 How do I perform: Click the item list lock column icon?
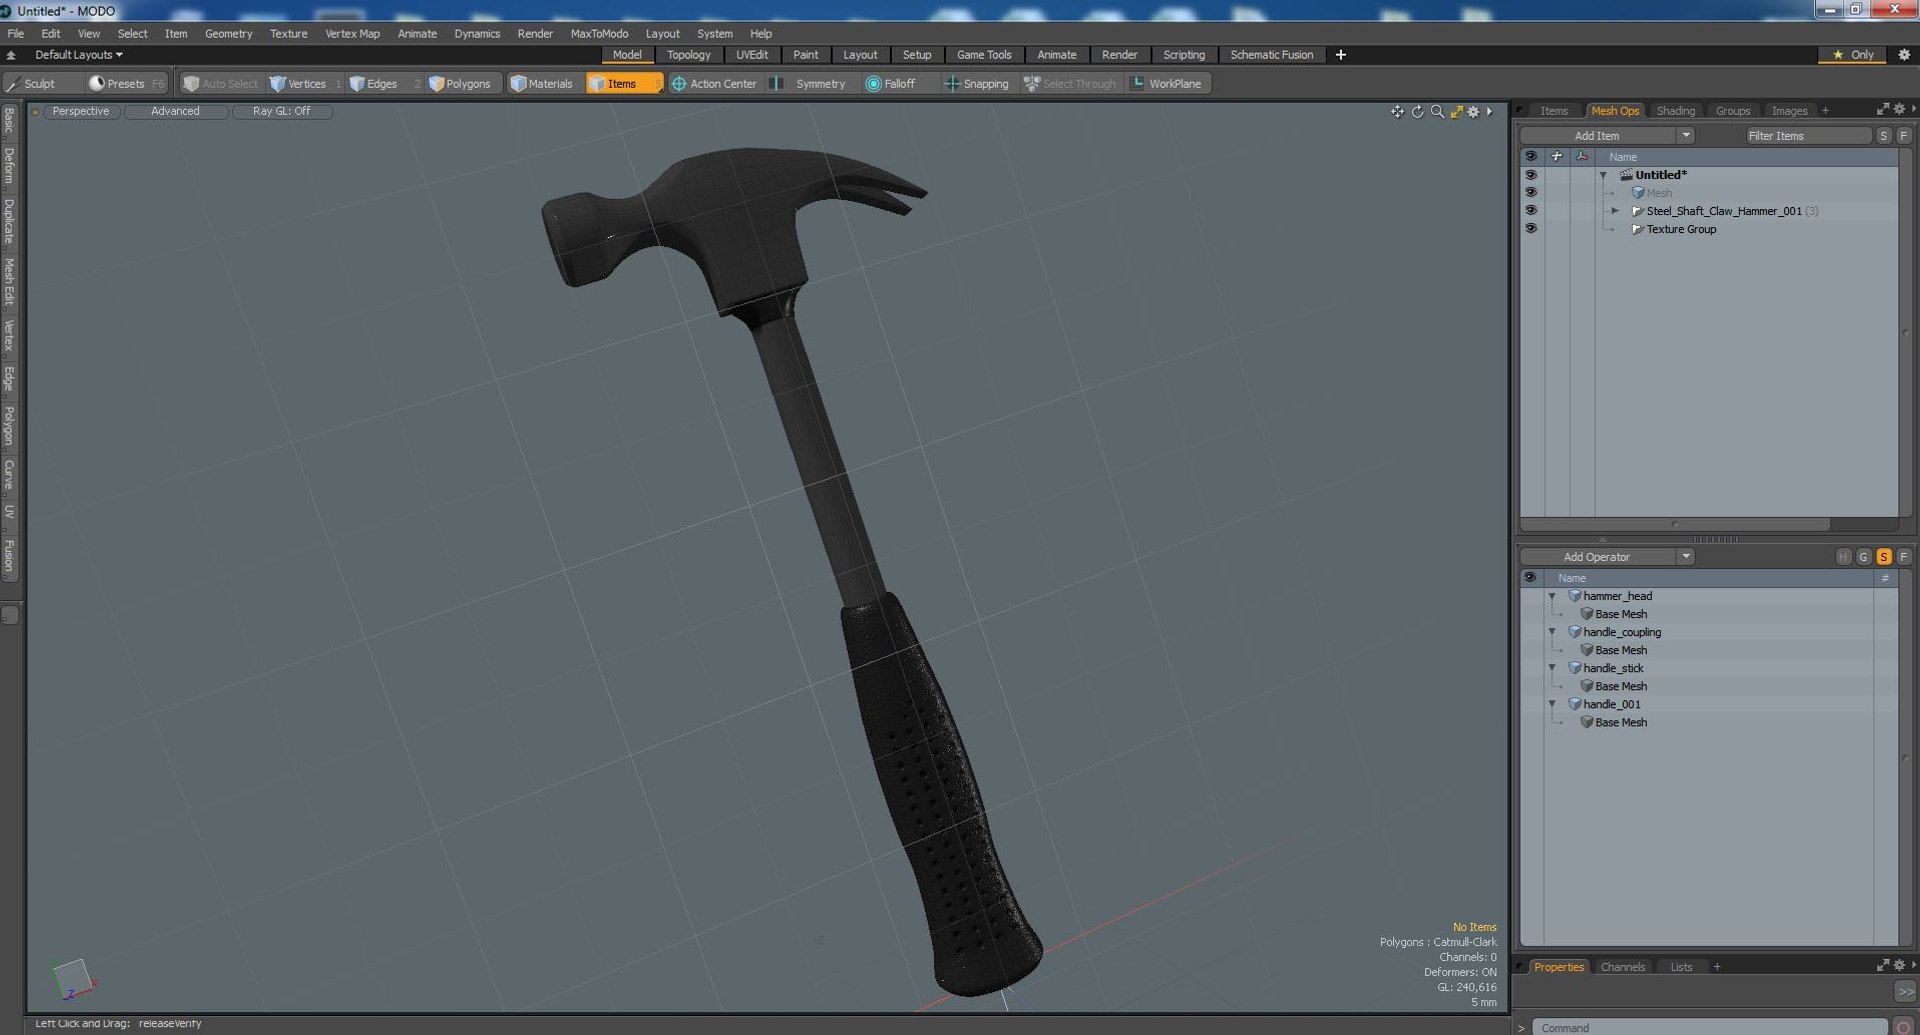pos(1556,157)
